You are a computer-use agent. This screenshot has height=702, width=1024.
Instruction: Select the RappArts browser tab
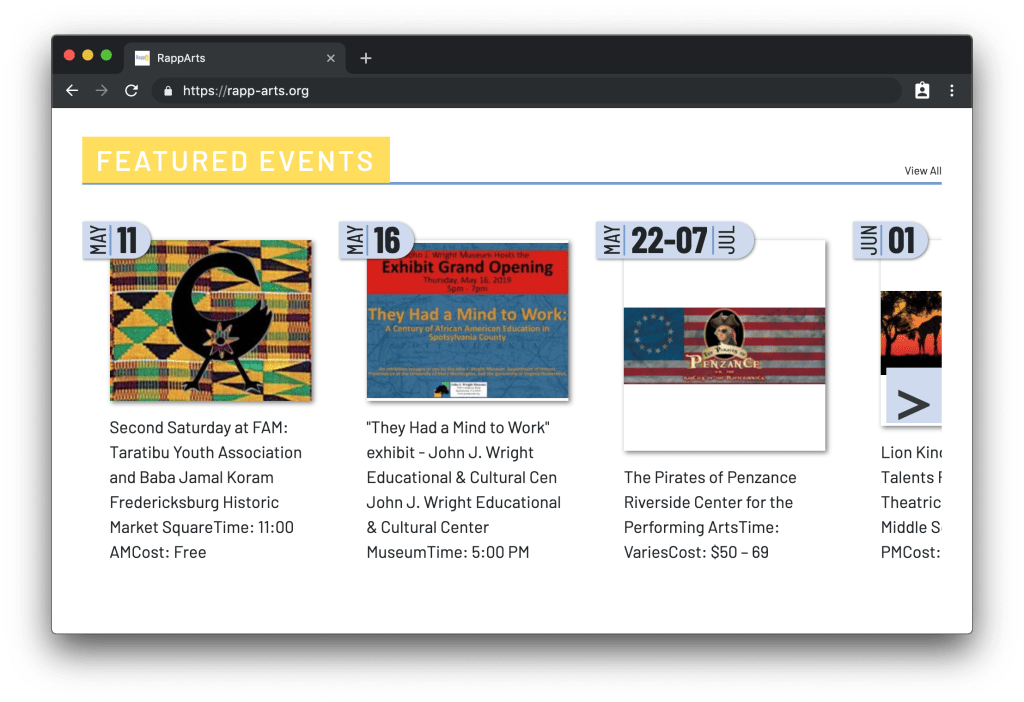[234, 58]
